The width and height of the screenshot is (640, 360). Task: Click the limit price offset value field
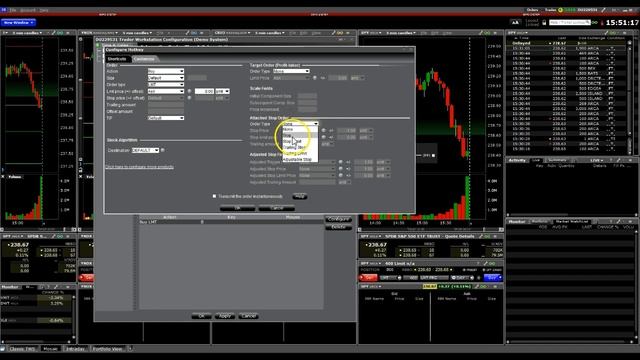(x=204, y=91)
